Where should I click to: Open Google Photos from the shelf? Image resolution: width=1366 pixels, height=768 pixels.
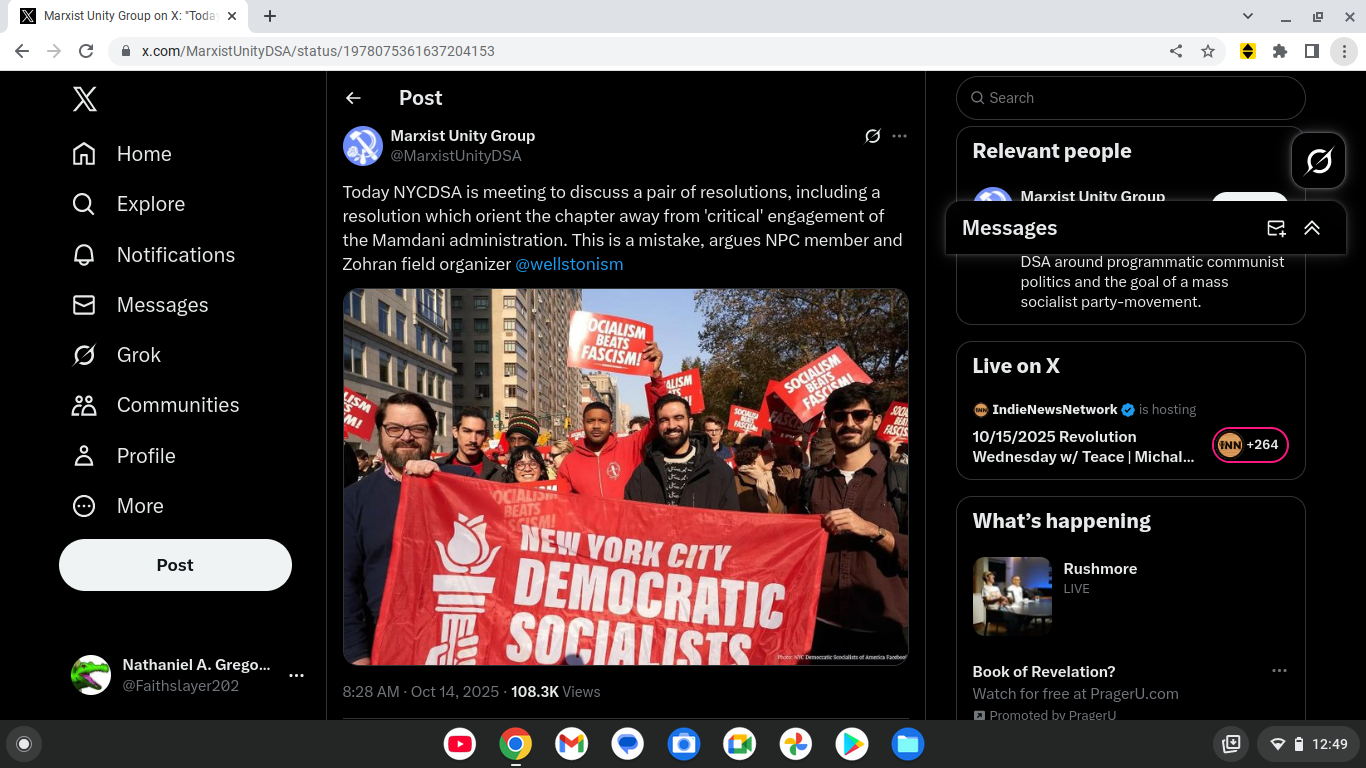click(x=796, y=744)
